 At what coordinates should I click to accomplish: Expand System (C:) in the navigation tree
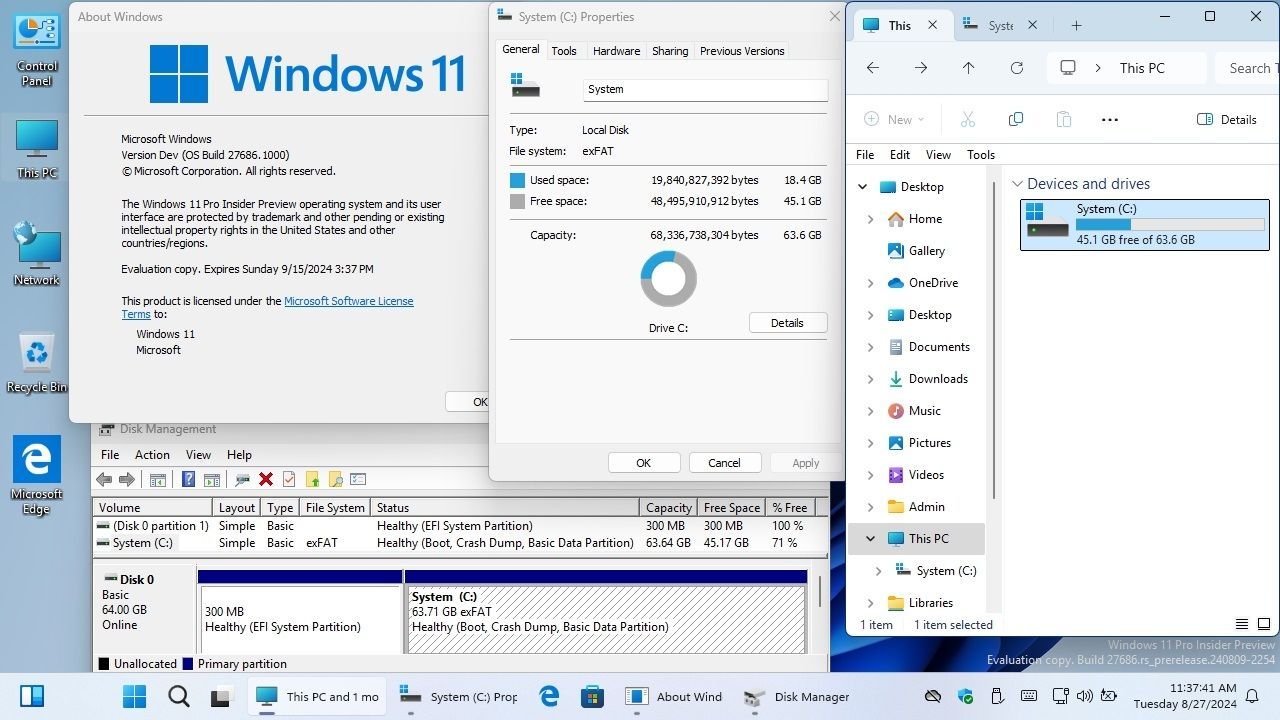click(x=878, y=571)
